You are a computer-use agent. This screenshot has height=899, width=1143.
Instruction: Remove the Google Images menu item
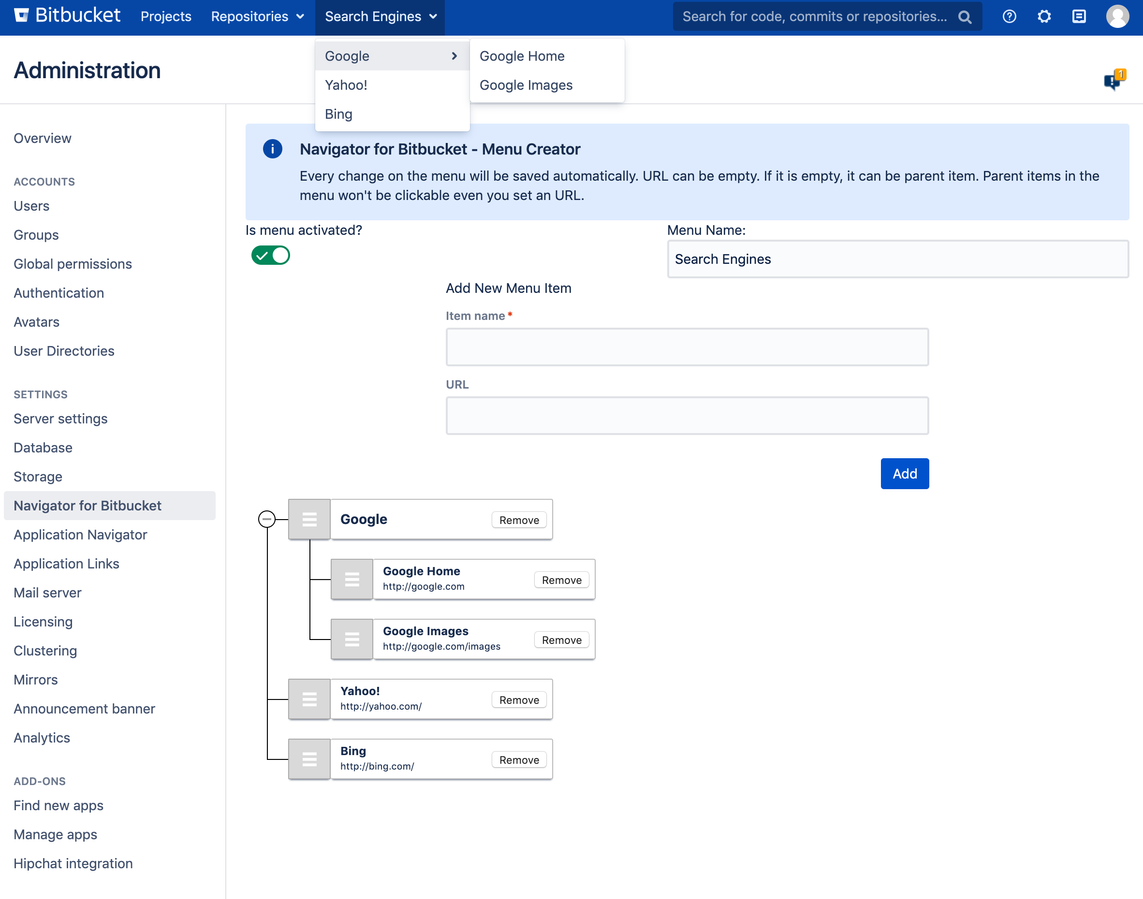click(561, 640)
